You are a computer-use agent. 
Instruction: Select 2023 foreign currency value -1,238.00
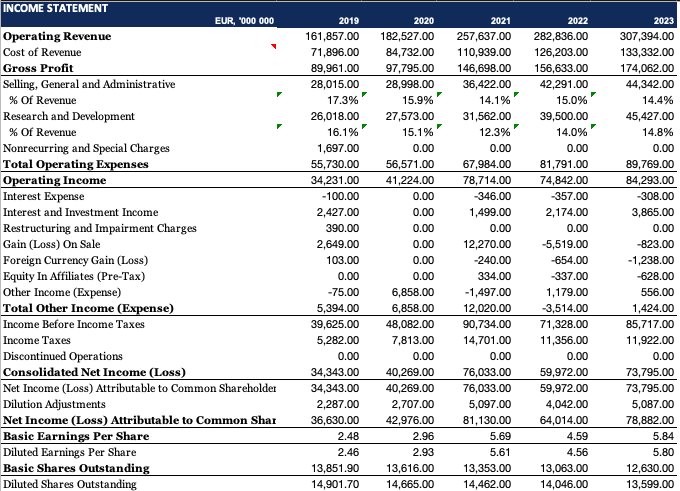pos(651,261)
